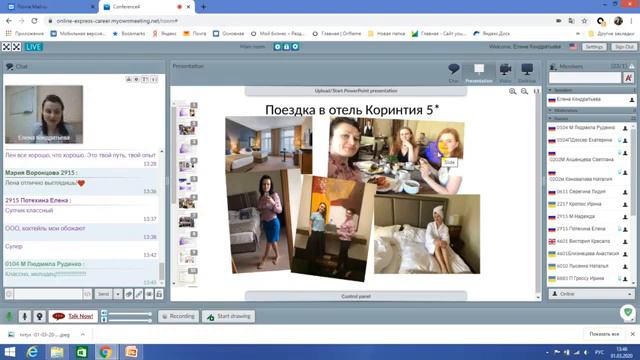The image size is (640, 360).
Task: Focus the Members search field
Action: pos(584,78)
